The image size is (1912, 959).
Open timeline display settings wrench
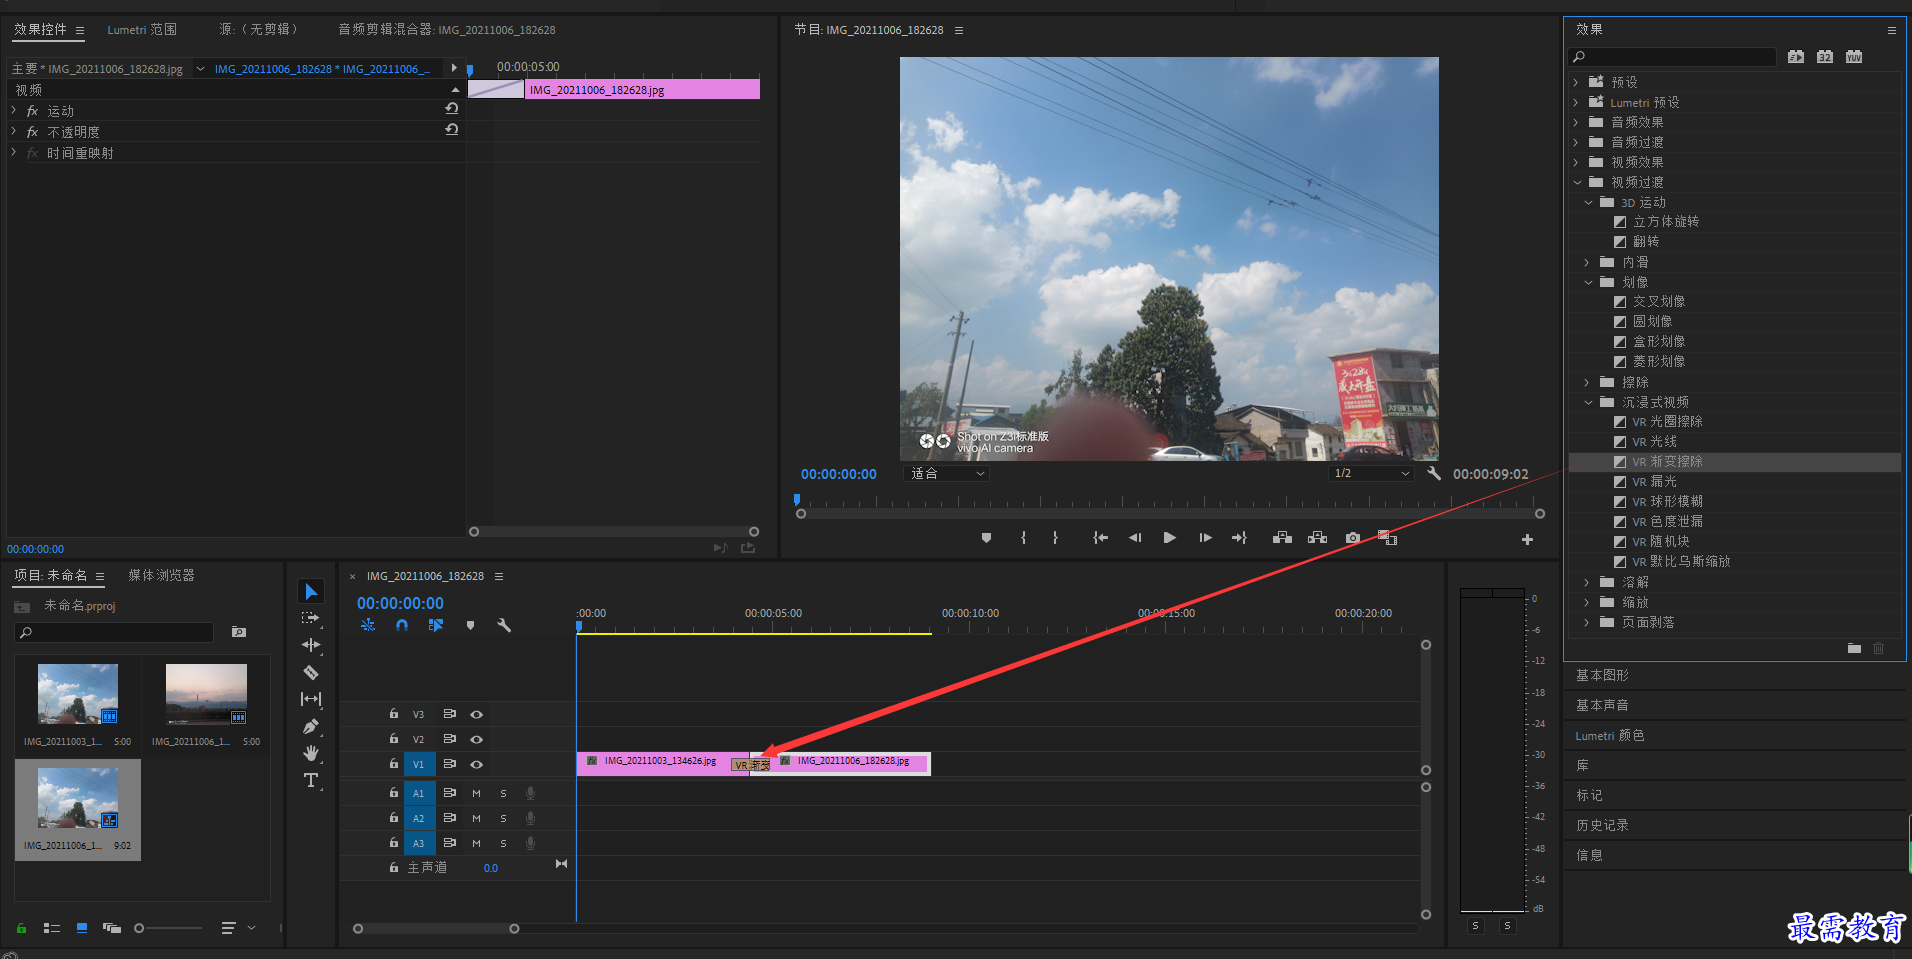(504, 625)
